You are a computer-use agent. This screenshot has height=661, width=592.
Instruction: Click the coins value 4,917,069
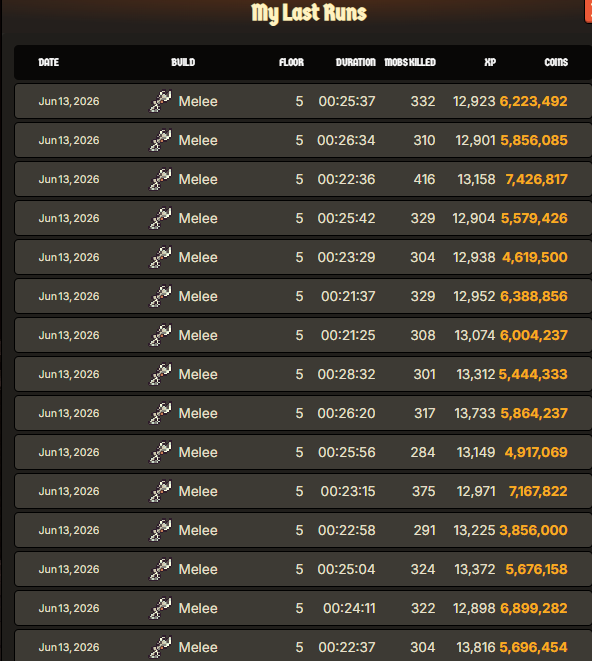(536, 452)
